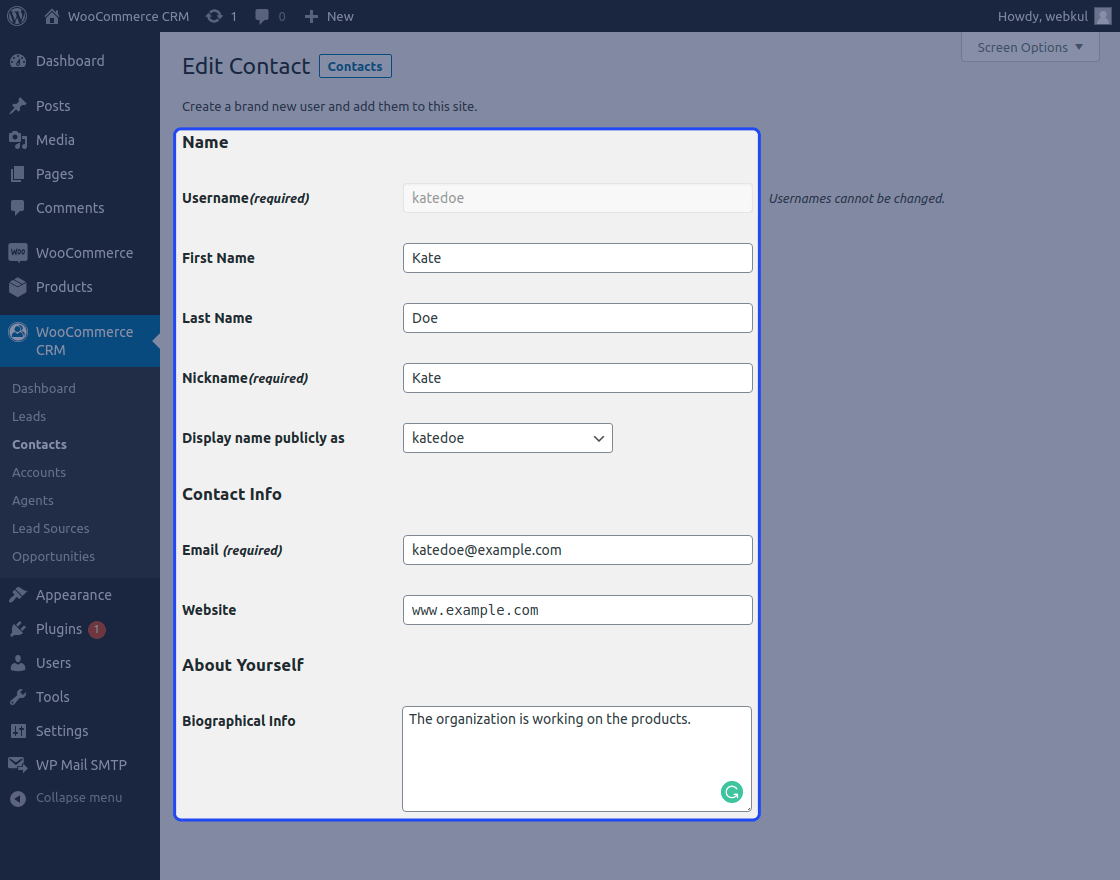Focus the First Name field

pos(578,258)
